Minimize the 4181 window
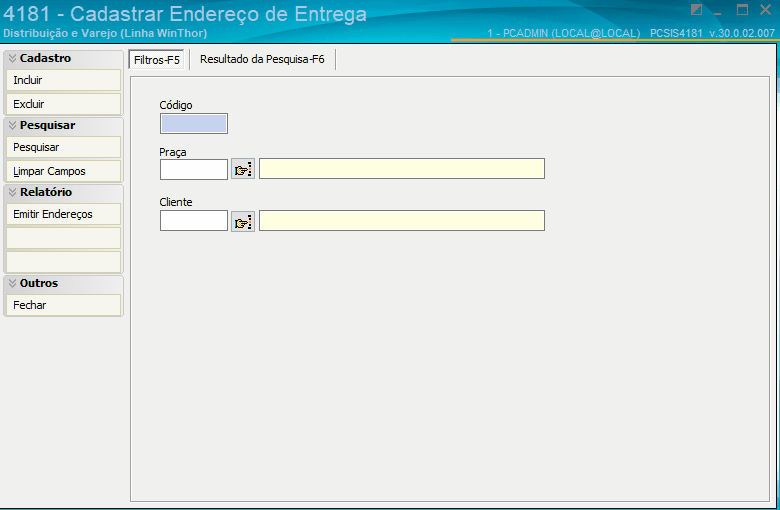 coord(717,11)
